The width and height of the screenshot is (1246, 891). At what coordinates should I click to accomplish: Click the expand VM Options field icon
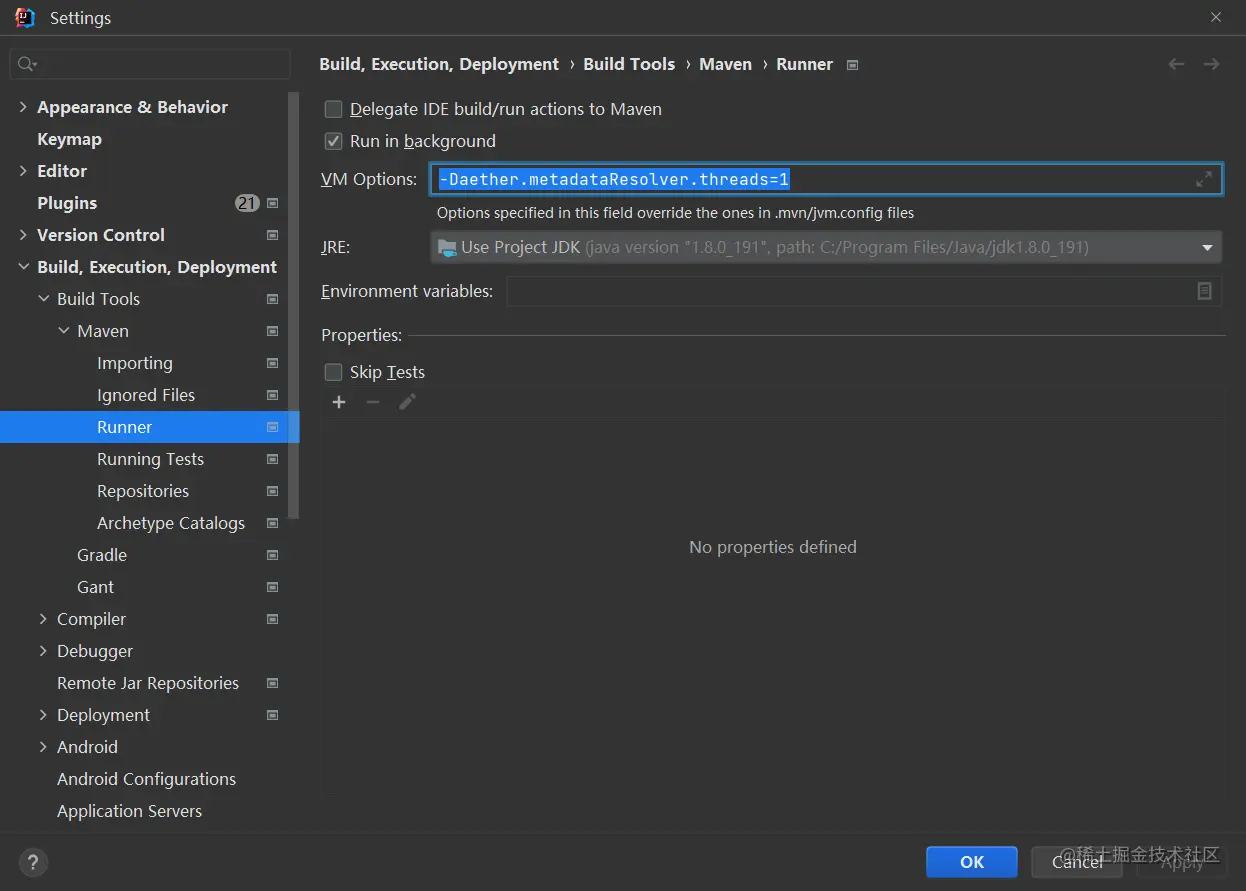[x=1204, y=179]
